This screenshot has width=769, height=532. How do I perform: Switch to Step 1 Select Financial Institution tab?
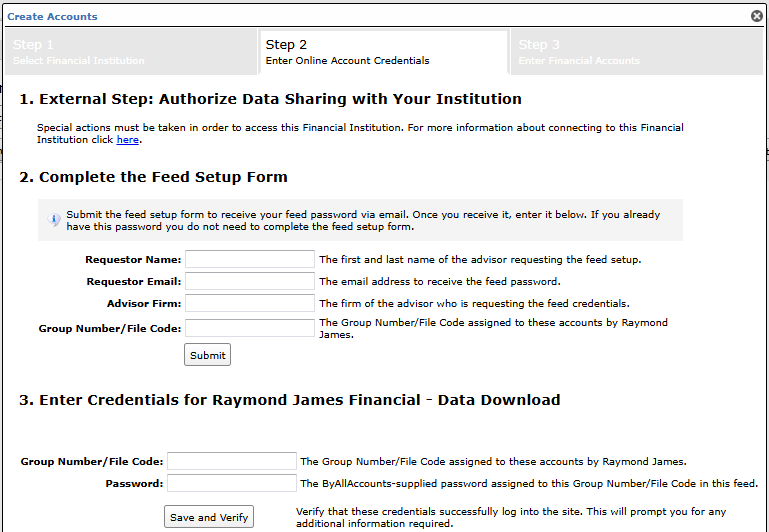click(x=131, y=52)
